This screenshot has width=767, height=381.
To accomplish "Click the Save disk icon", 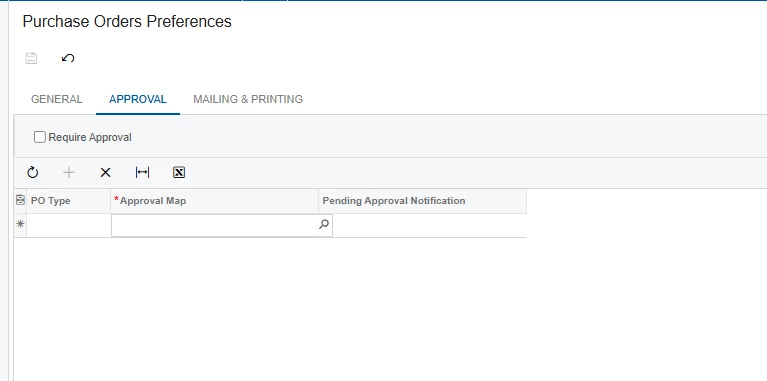I will (x=31, y=58).
